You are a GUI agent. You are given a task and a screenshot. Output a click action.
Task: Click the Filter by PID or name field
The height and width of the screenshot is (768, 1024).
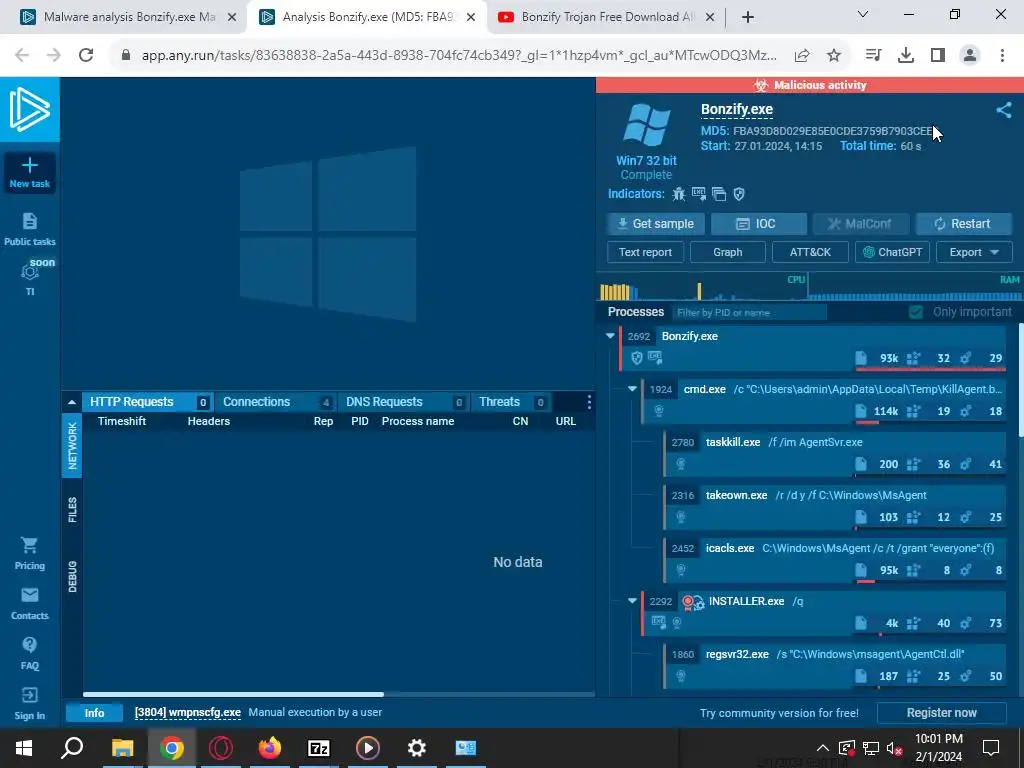pyautogui.click(x=749, y=312)
